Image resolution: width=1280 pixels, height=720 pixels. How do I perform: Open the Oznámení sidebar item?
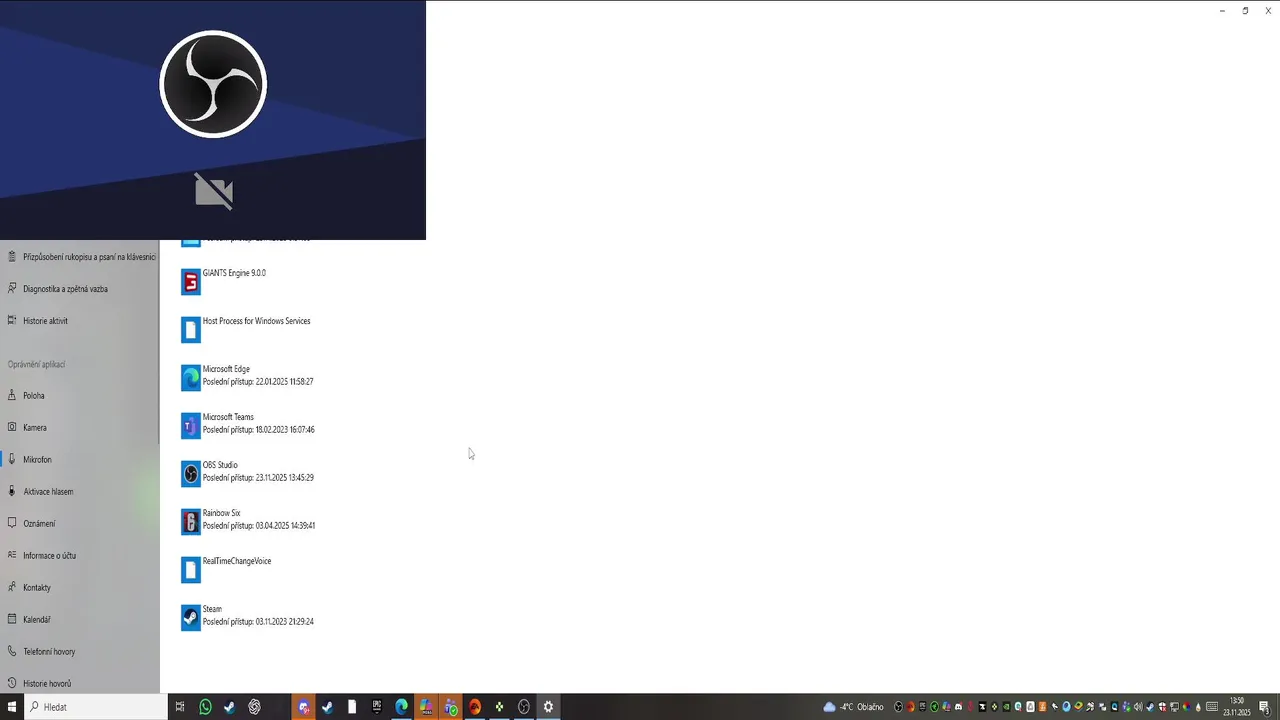point(80,523)
